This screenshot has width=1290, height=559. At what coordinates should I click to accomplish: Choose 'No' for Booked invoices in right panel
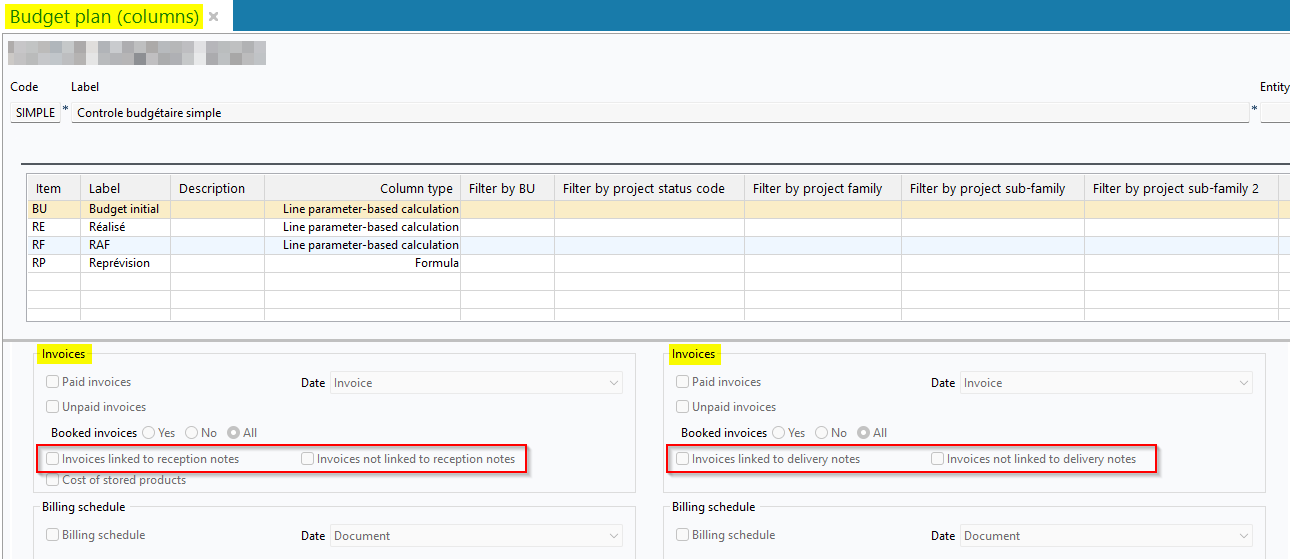tap(822, 433)
